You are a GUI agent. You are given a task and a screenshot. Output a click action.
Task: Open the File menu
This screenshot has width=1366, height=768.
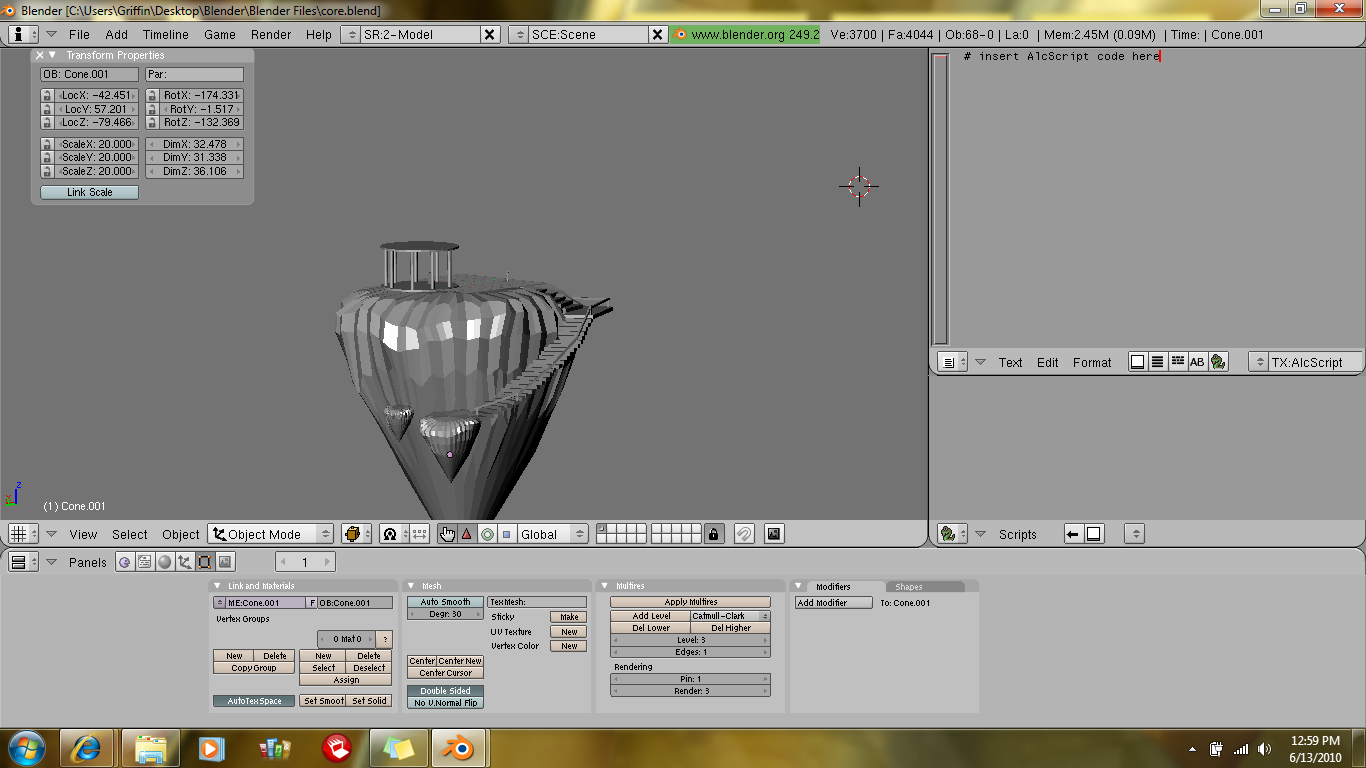point(79,34)
